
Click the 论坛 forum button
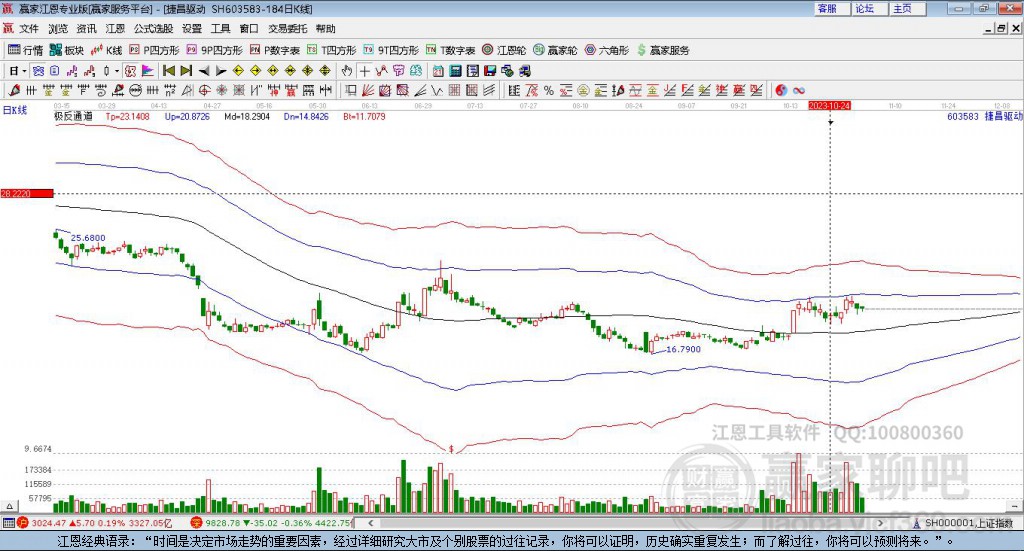(869, 8)
